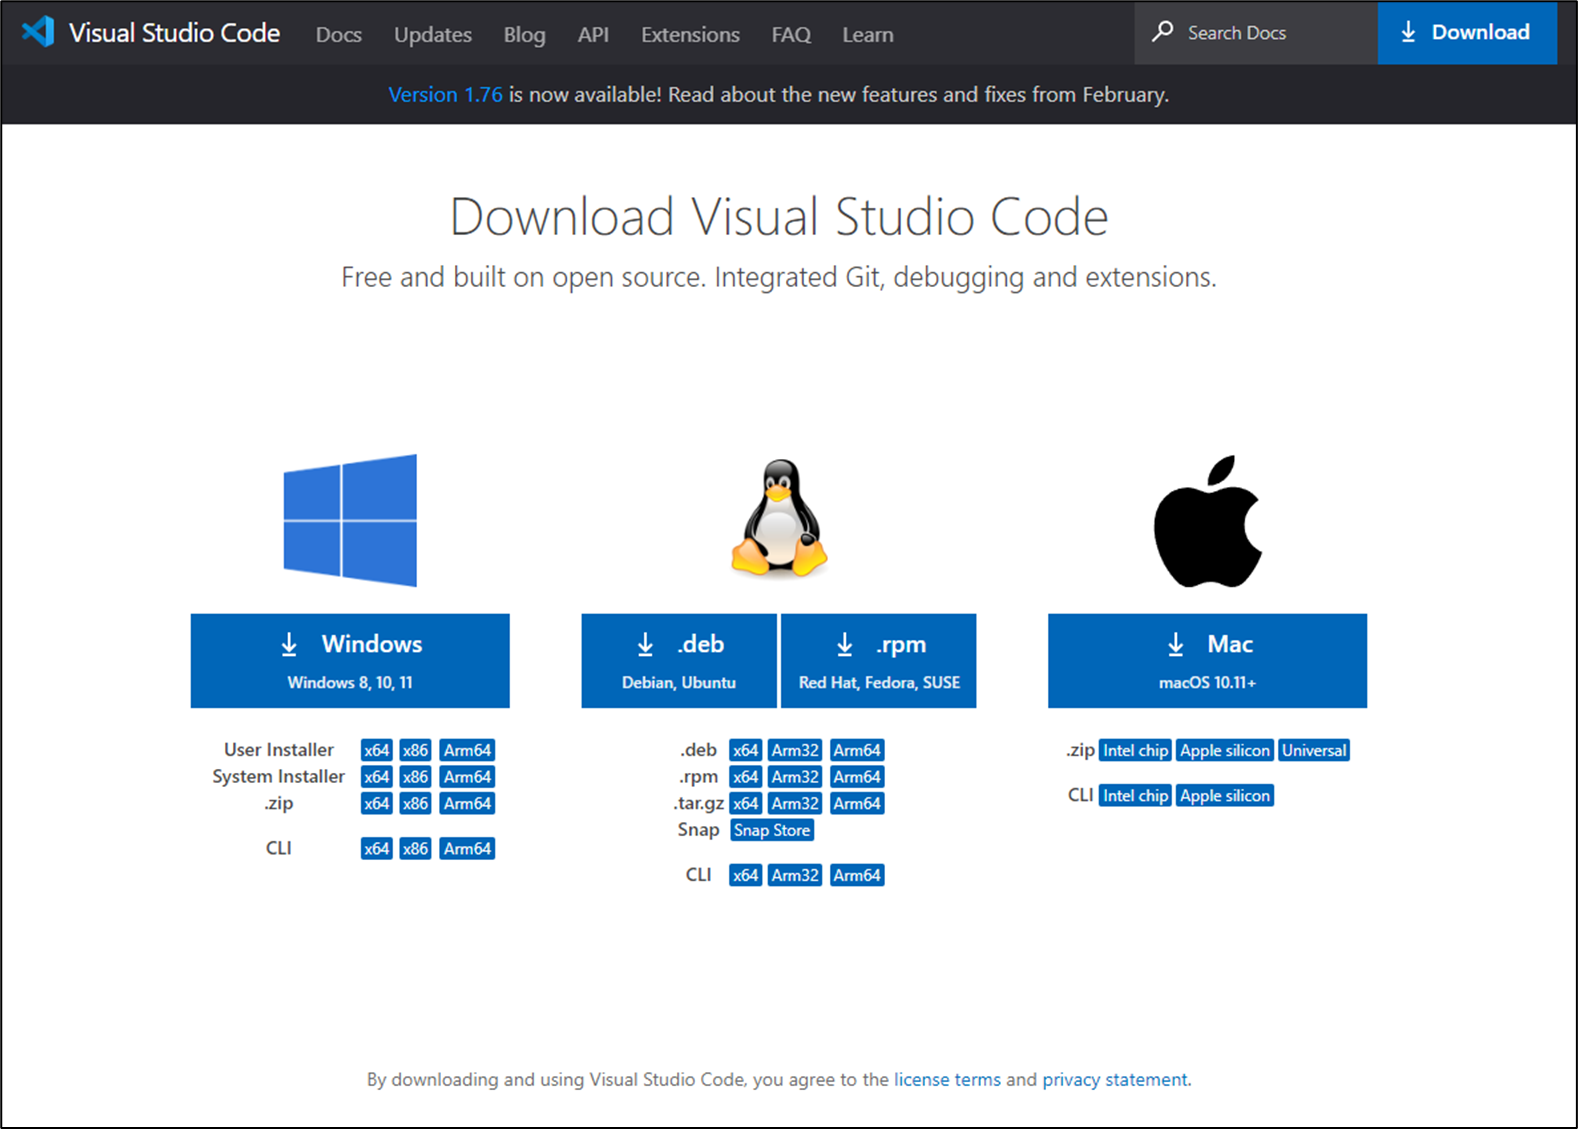This screenshot has width=1578, height=1129.
Task: Select Windows .zip Arm64
Action: click(x=467, y=803)
